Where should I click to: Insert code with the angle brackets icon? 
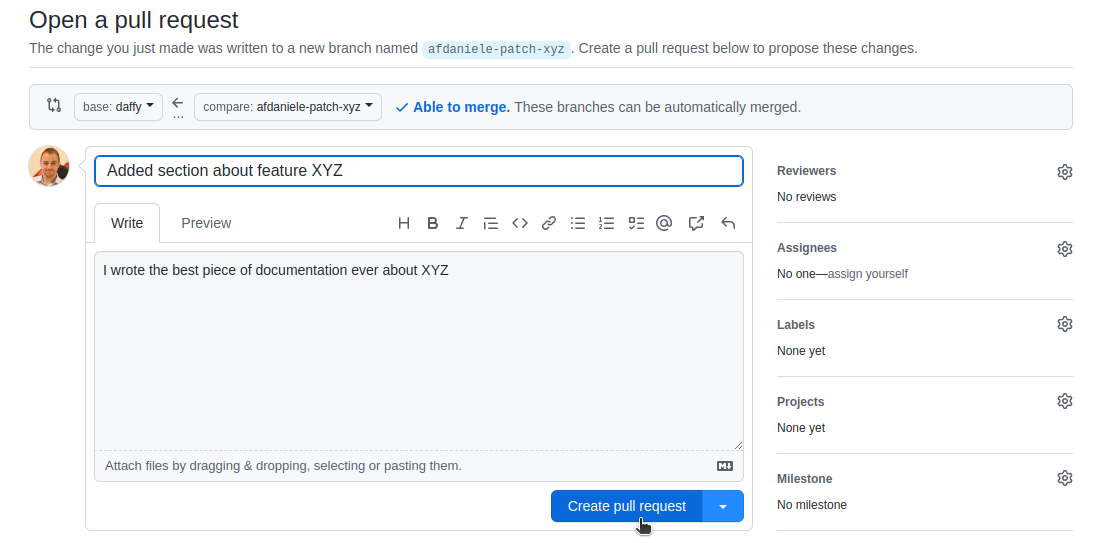coord(520,223)
